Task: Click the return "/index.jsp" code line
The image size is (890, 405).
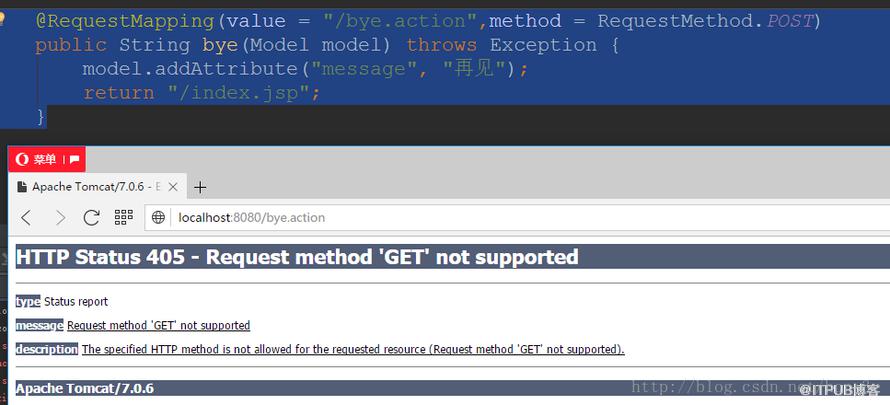Action: click(x=201, y=93)
